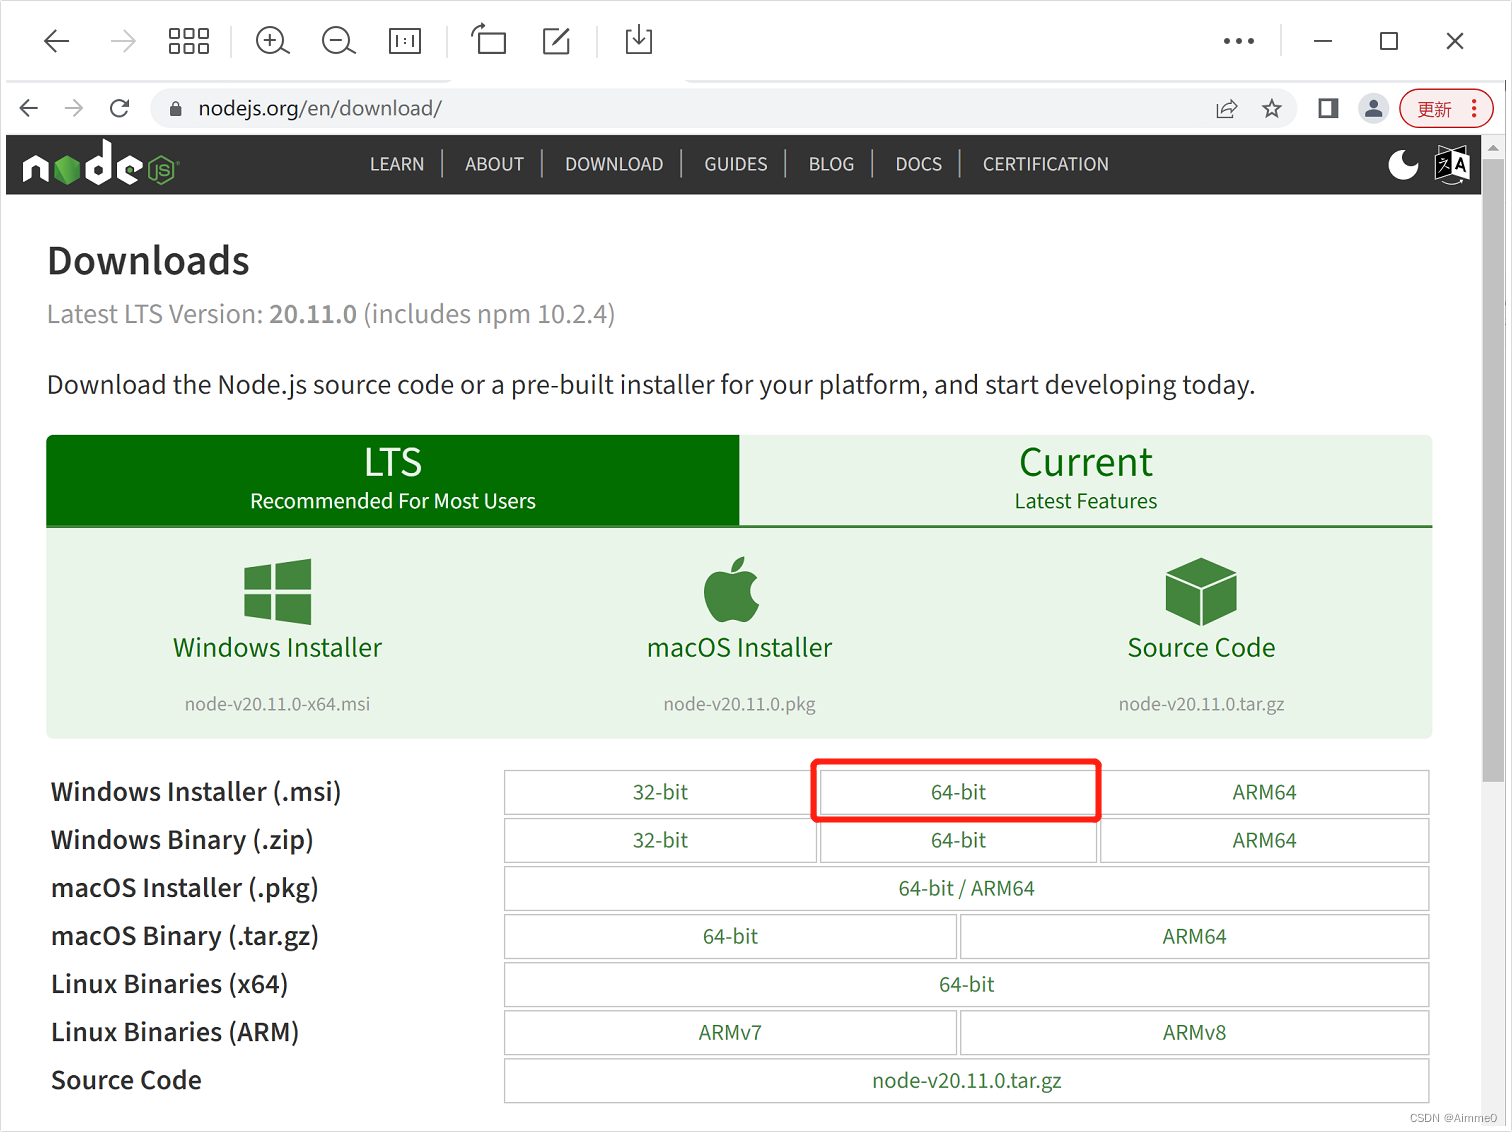The image size is (1512, 1132).
Task: Click the image viewer back arrow
Action: [57, 41]
